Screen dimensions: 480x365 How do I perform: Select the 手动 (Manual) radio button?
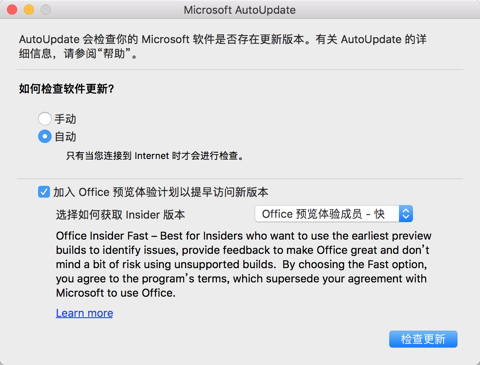click(x=45, y=119)
